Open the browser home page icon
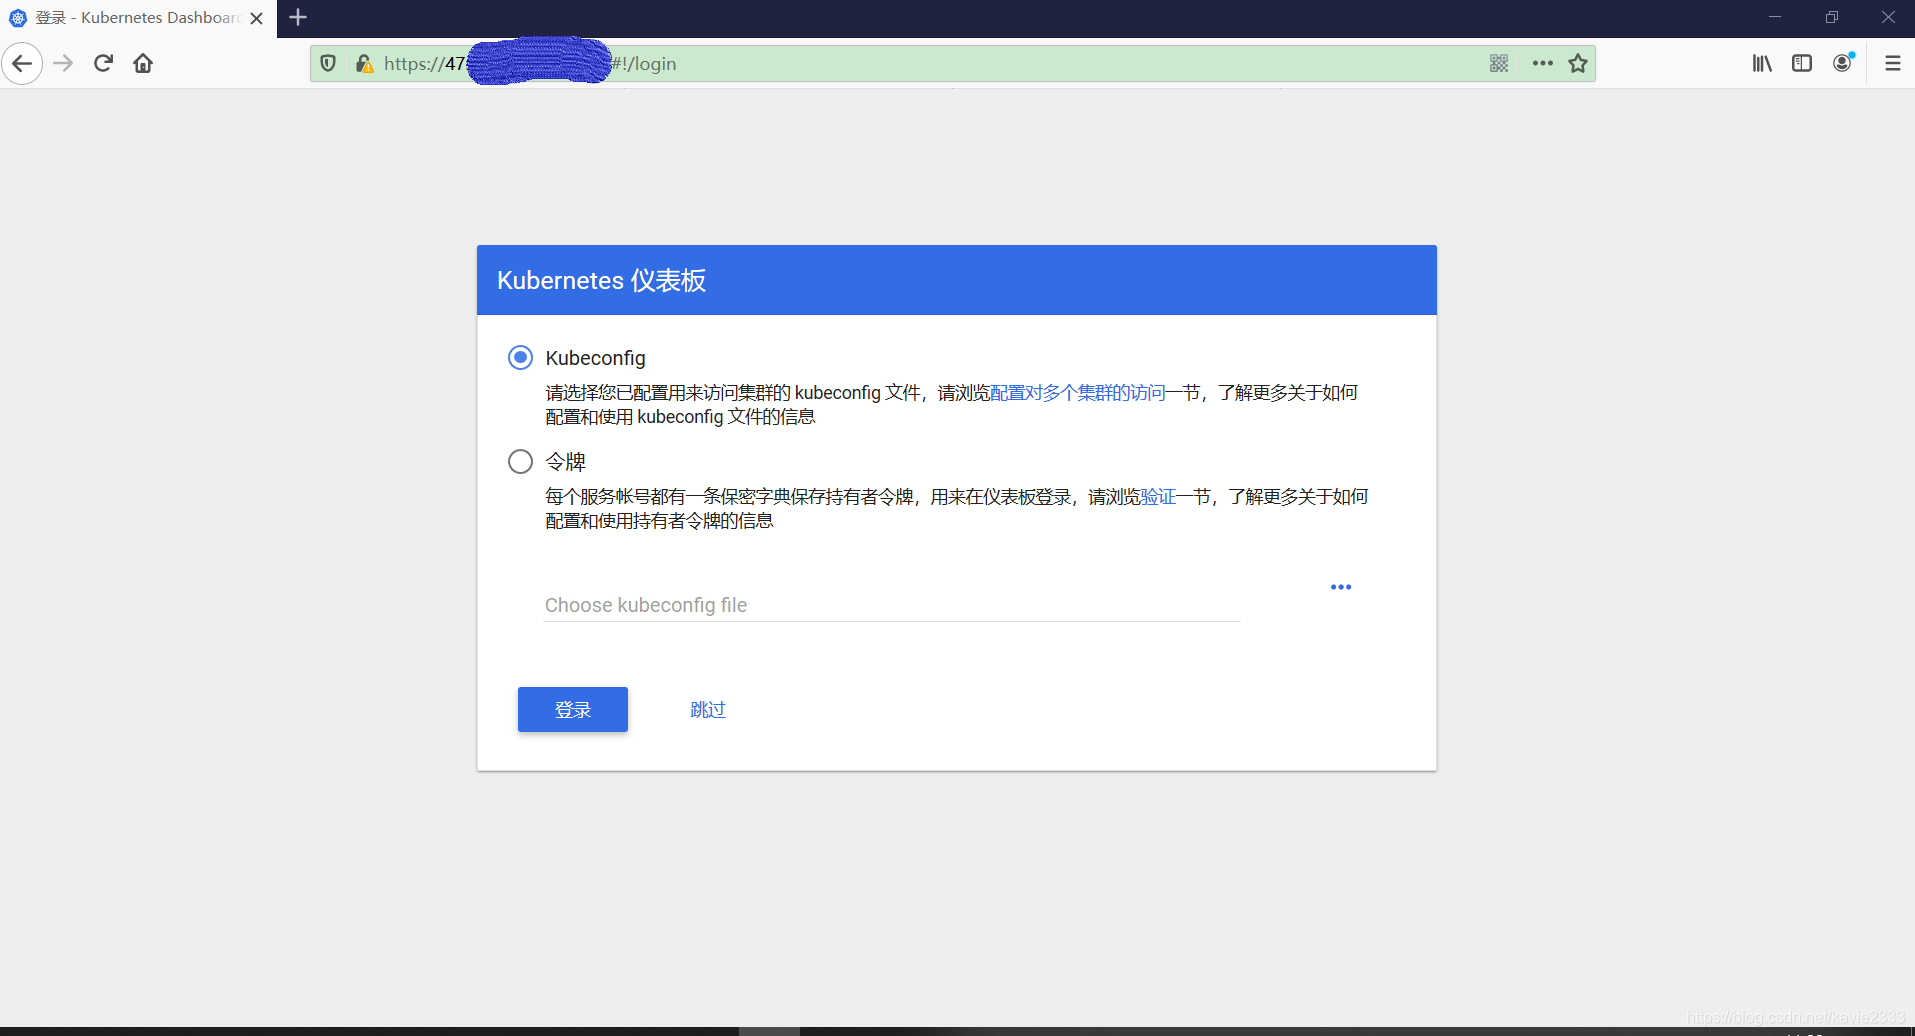The image size is (1915, 1036). click(143, 64)
